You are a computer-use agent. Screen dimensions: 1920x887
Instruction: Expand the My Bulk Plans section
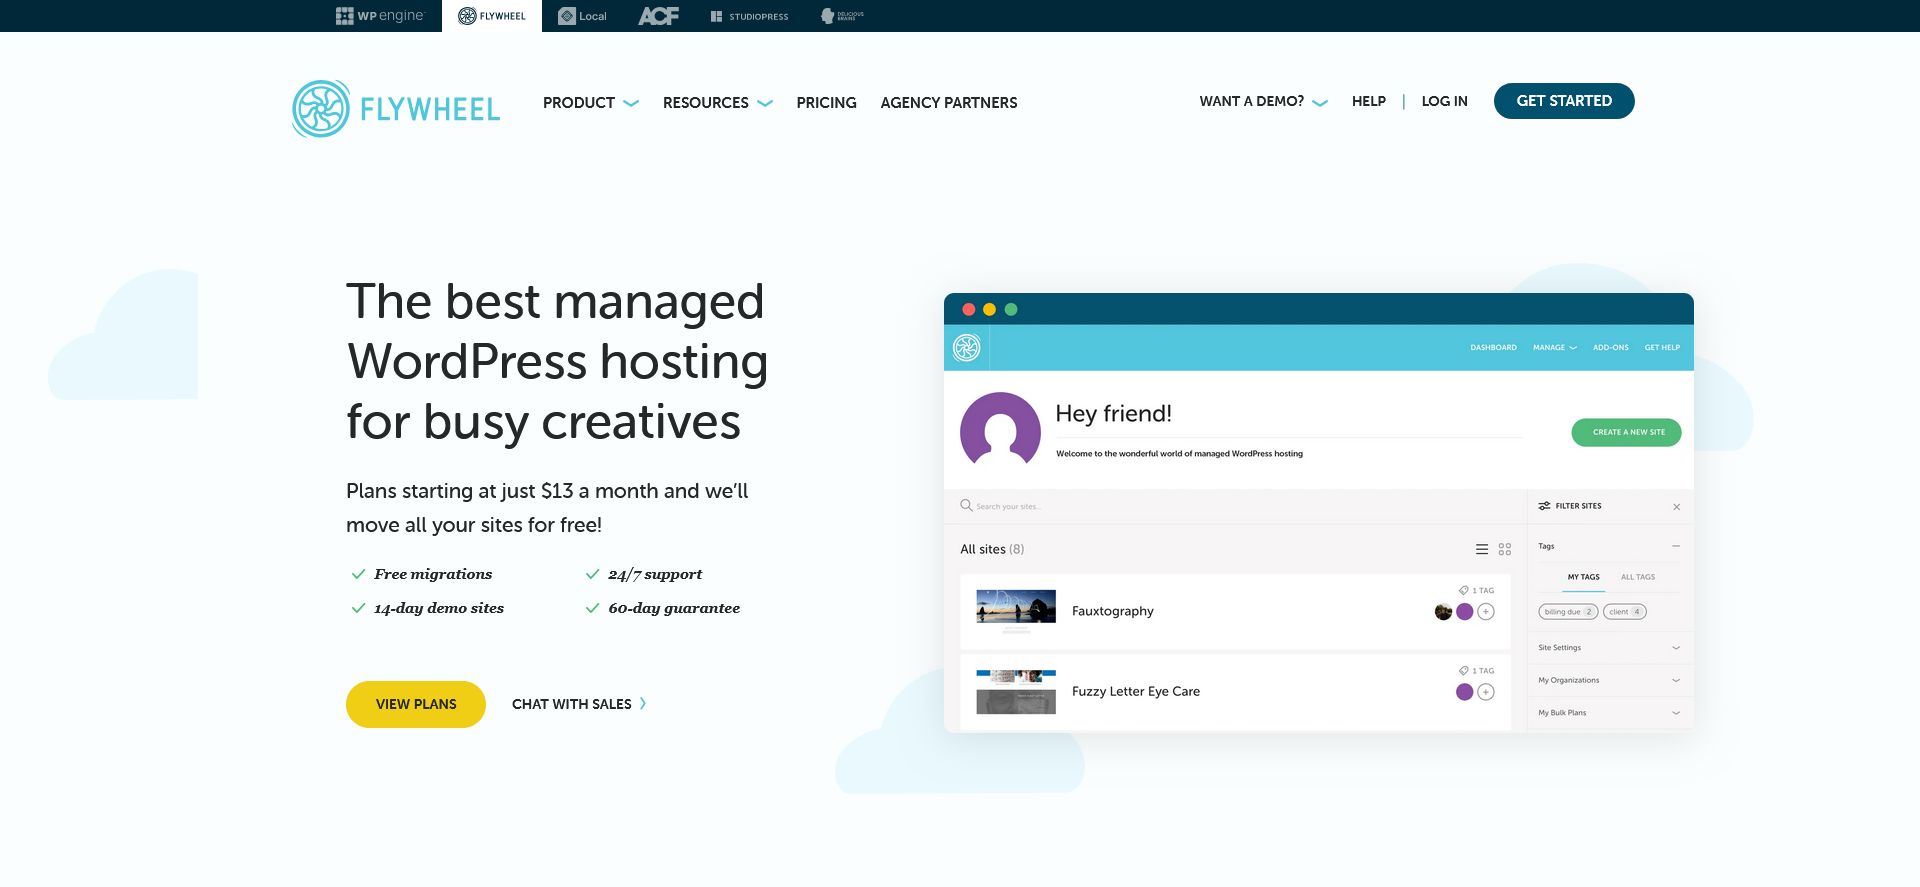click(1609, 713)
